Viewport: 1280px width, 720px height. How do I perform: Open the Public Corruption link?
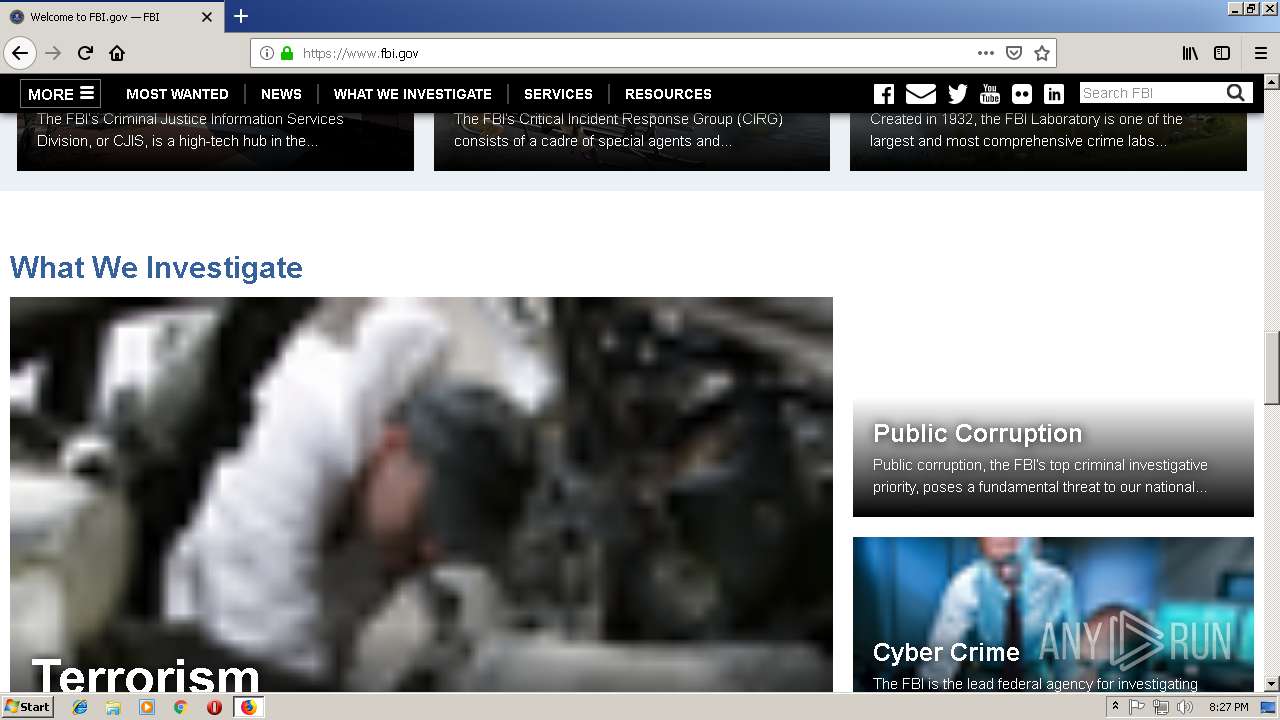pyautogui.click(x=977, y=433)
